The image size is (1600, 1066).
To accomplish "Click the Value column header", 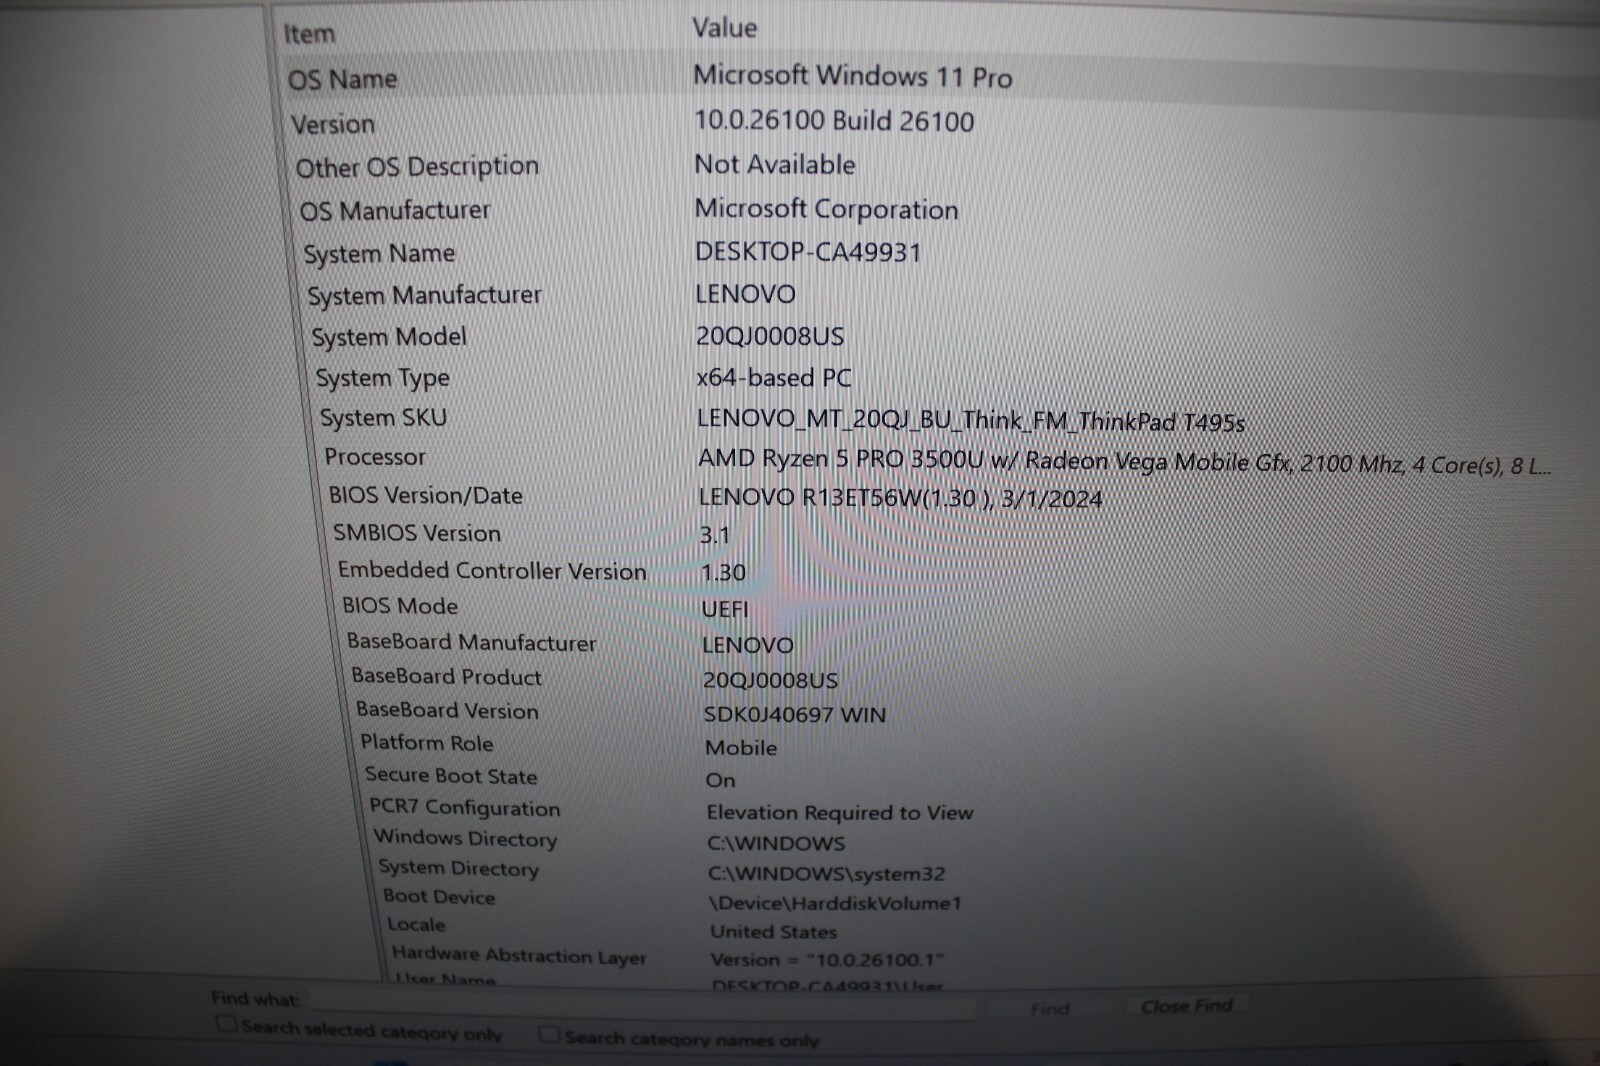I will pyautogui.click(x=724, y=28).
